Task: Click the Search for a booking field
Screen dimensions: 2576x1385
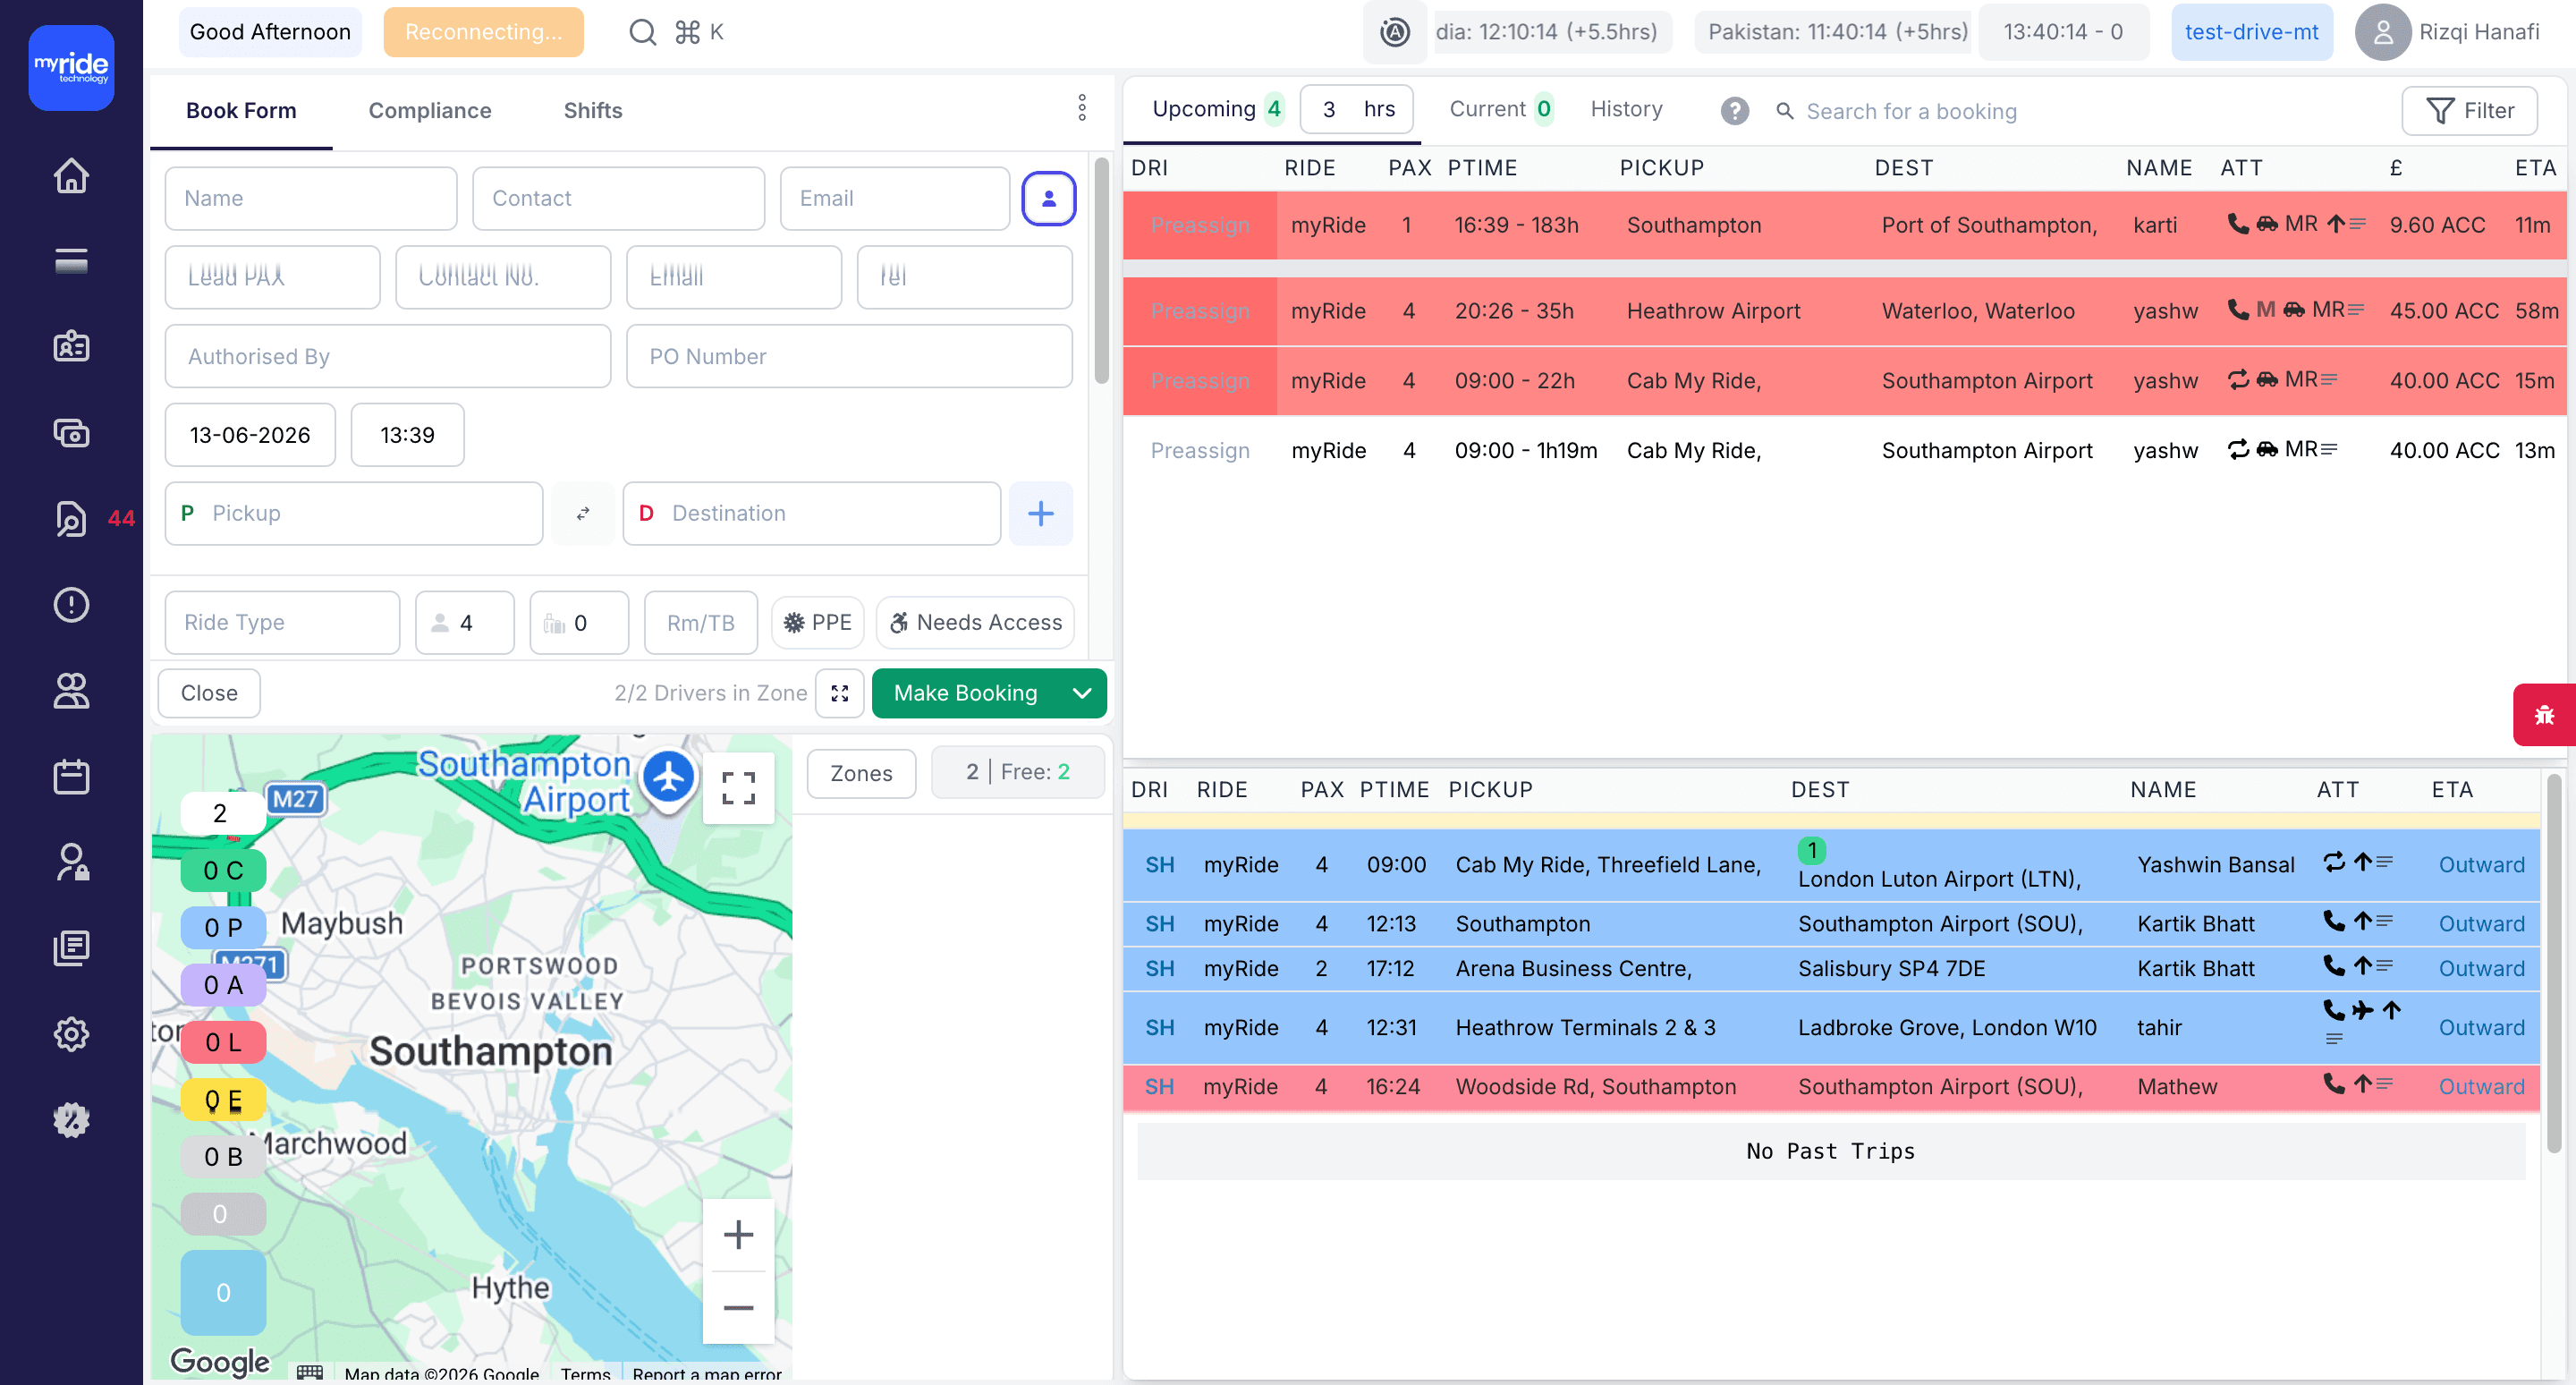Action: (x=1911, y=111)
